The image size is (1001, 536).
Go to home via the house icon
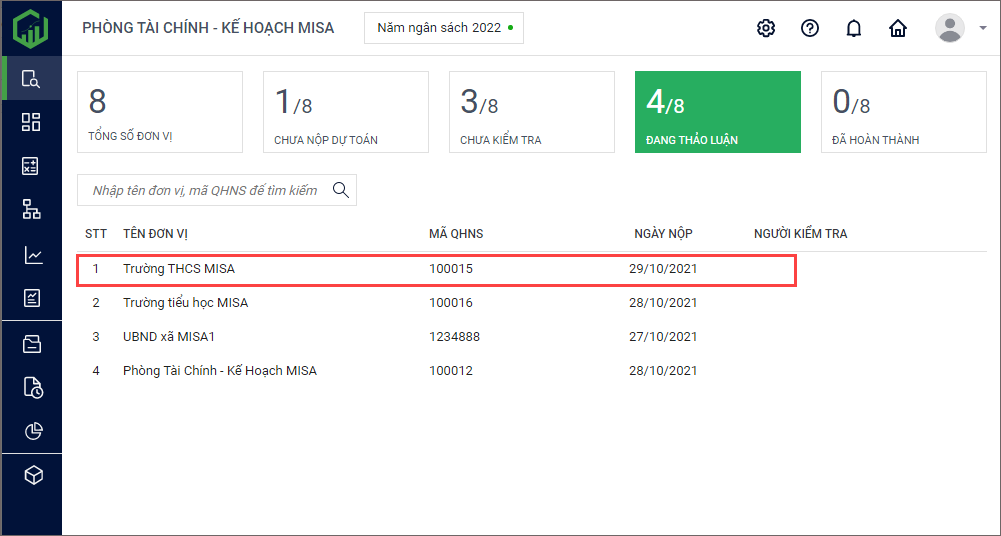click(x=898, y=28)
